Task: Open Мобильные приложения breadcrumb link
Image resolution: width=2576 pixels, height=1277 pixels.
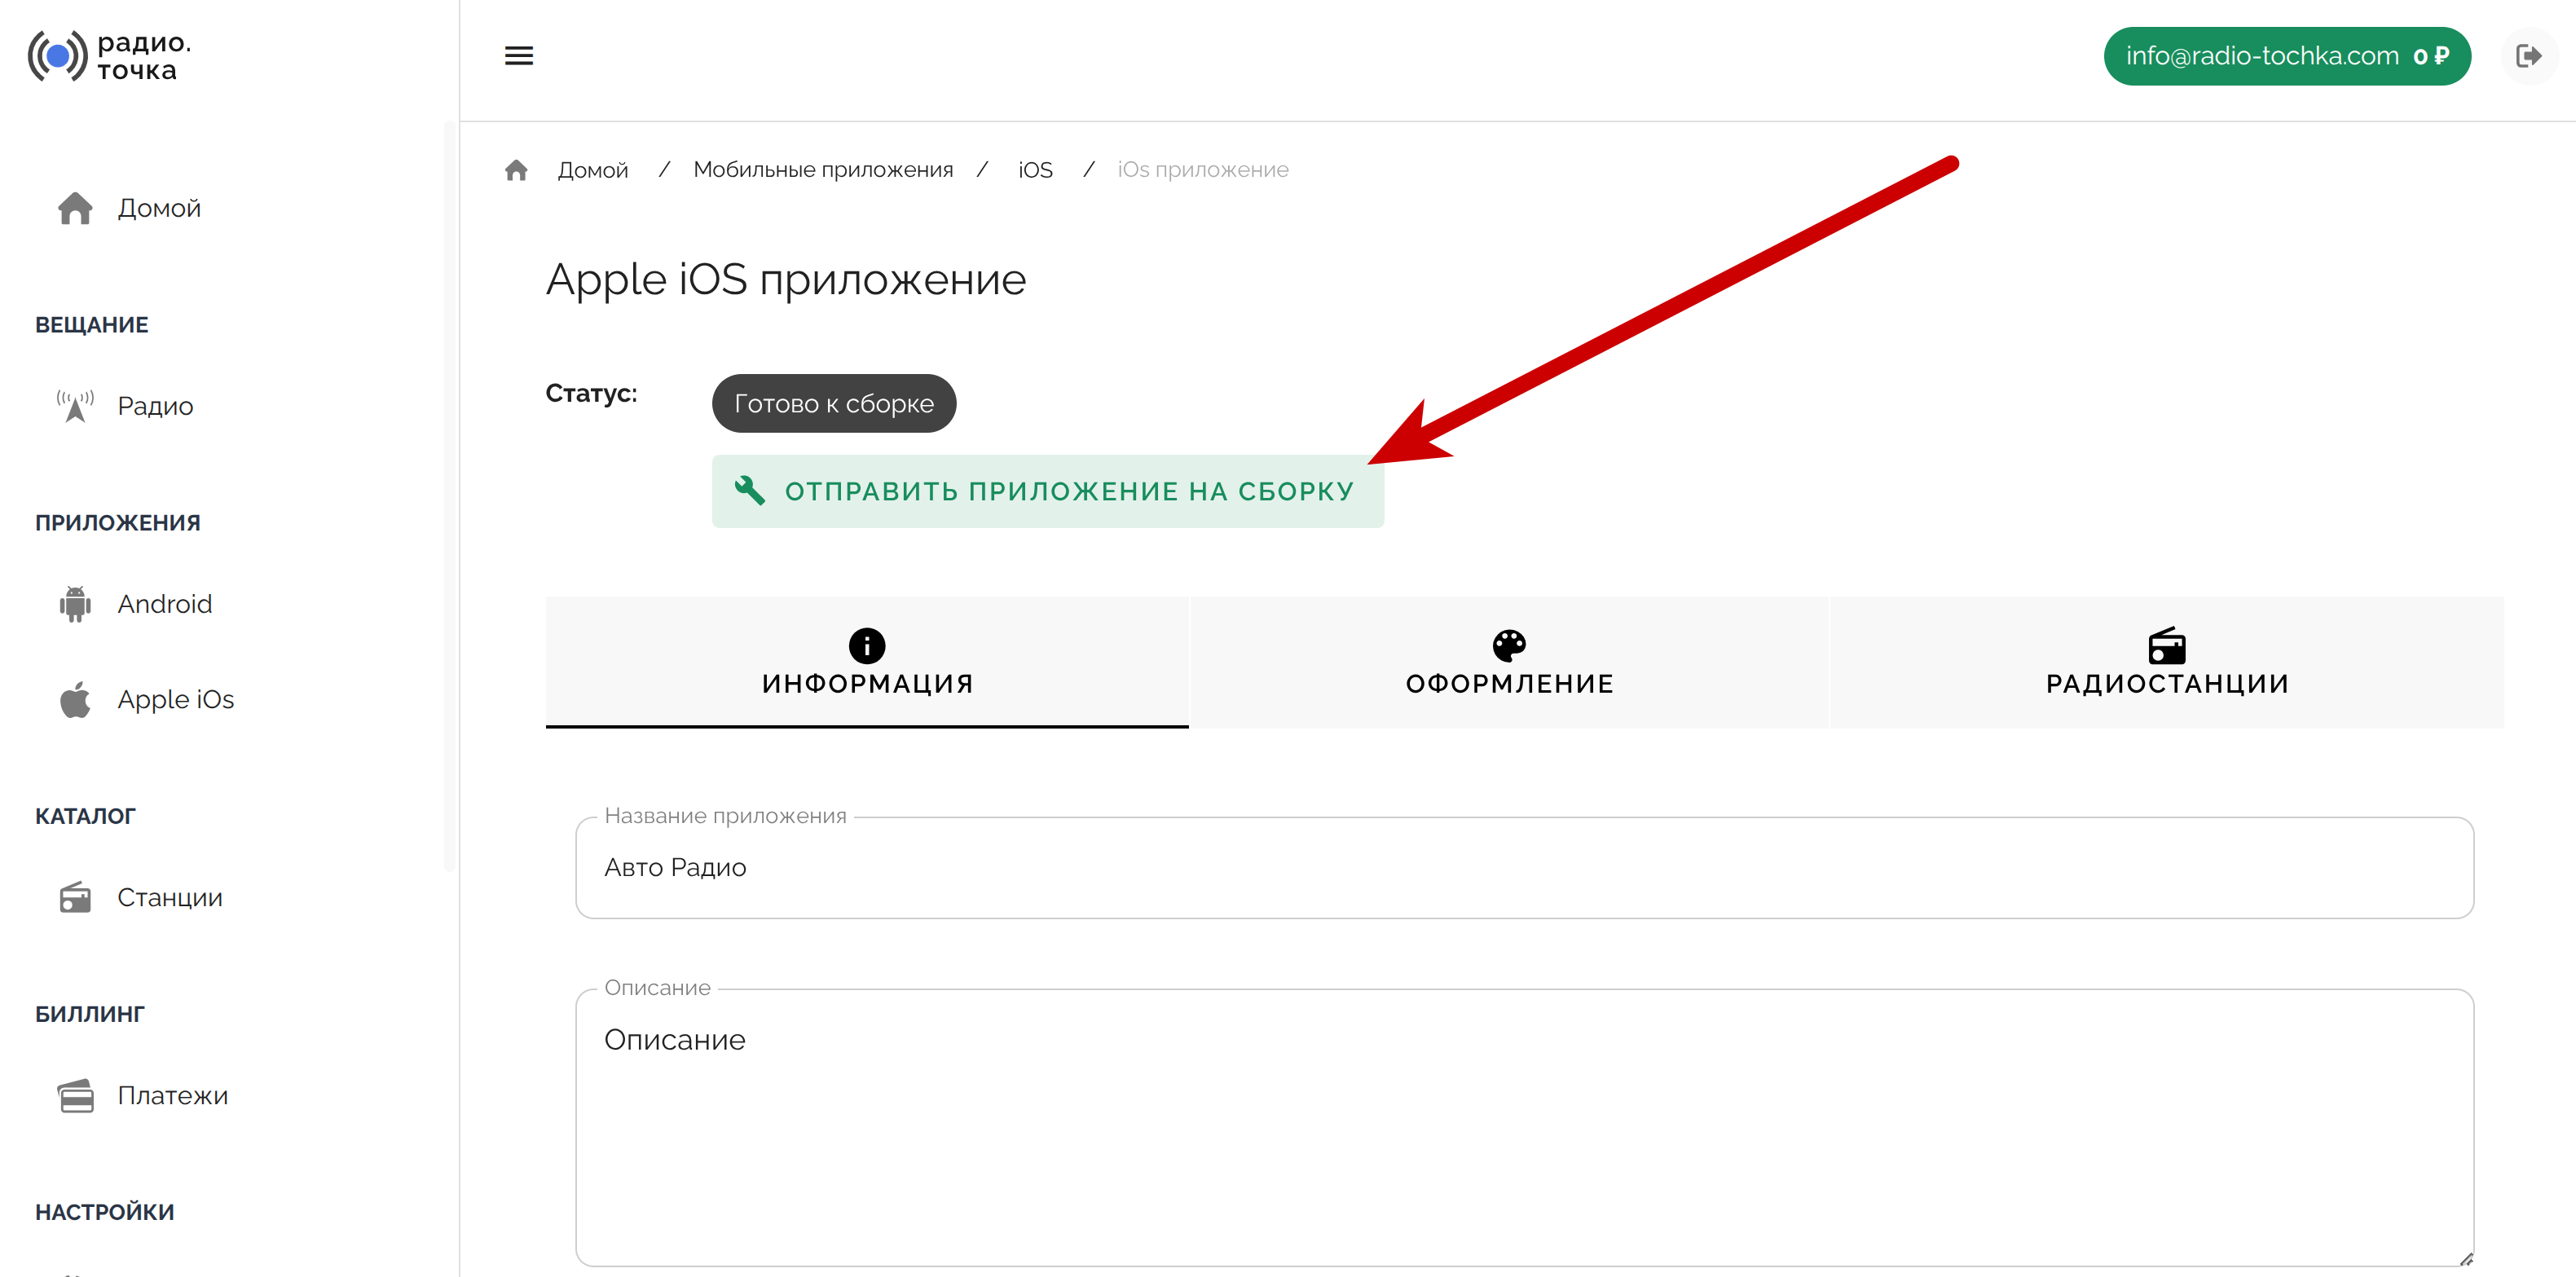Action: point(823,170)
